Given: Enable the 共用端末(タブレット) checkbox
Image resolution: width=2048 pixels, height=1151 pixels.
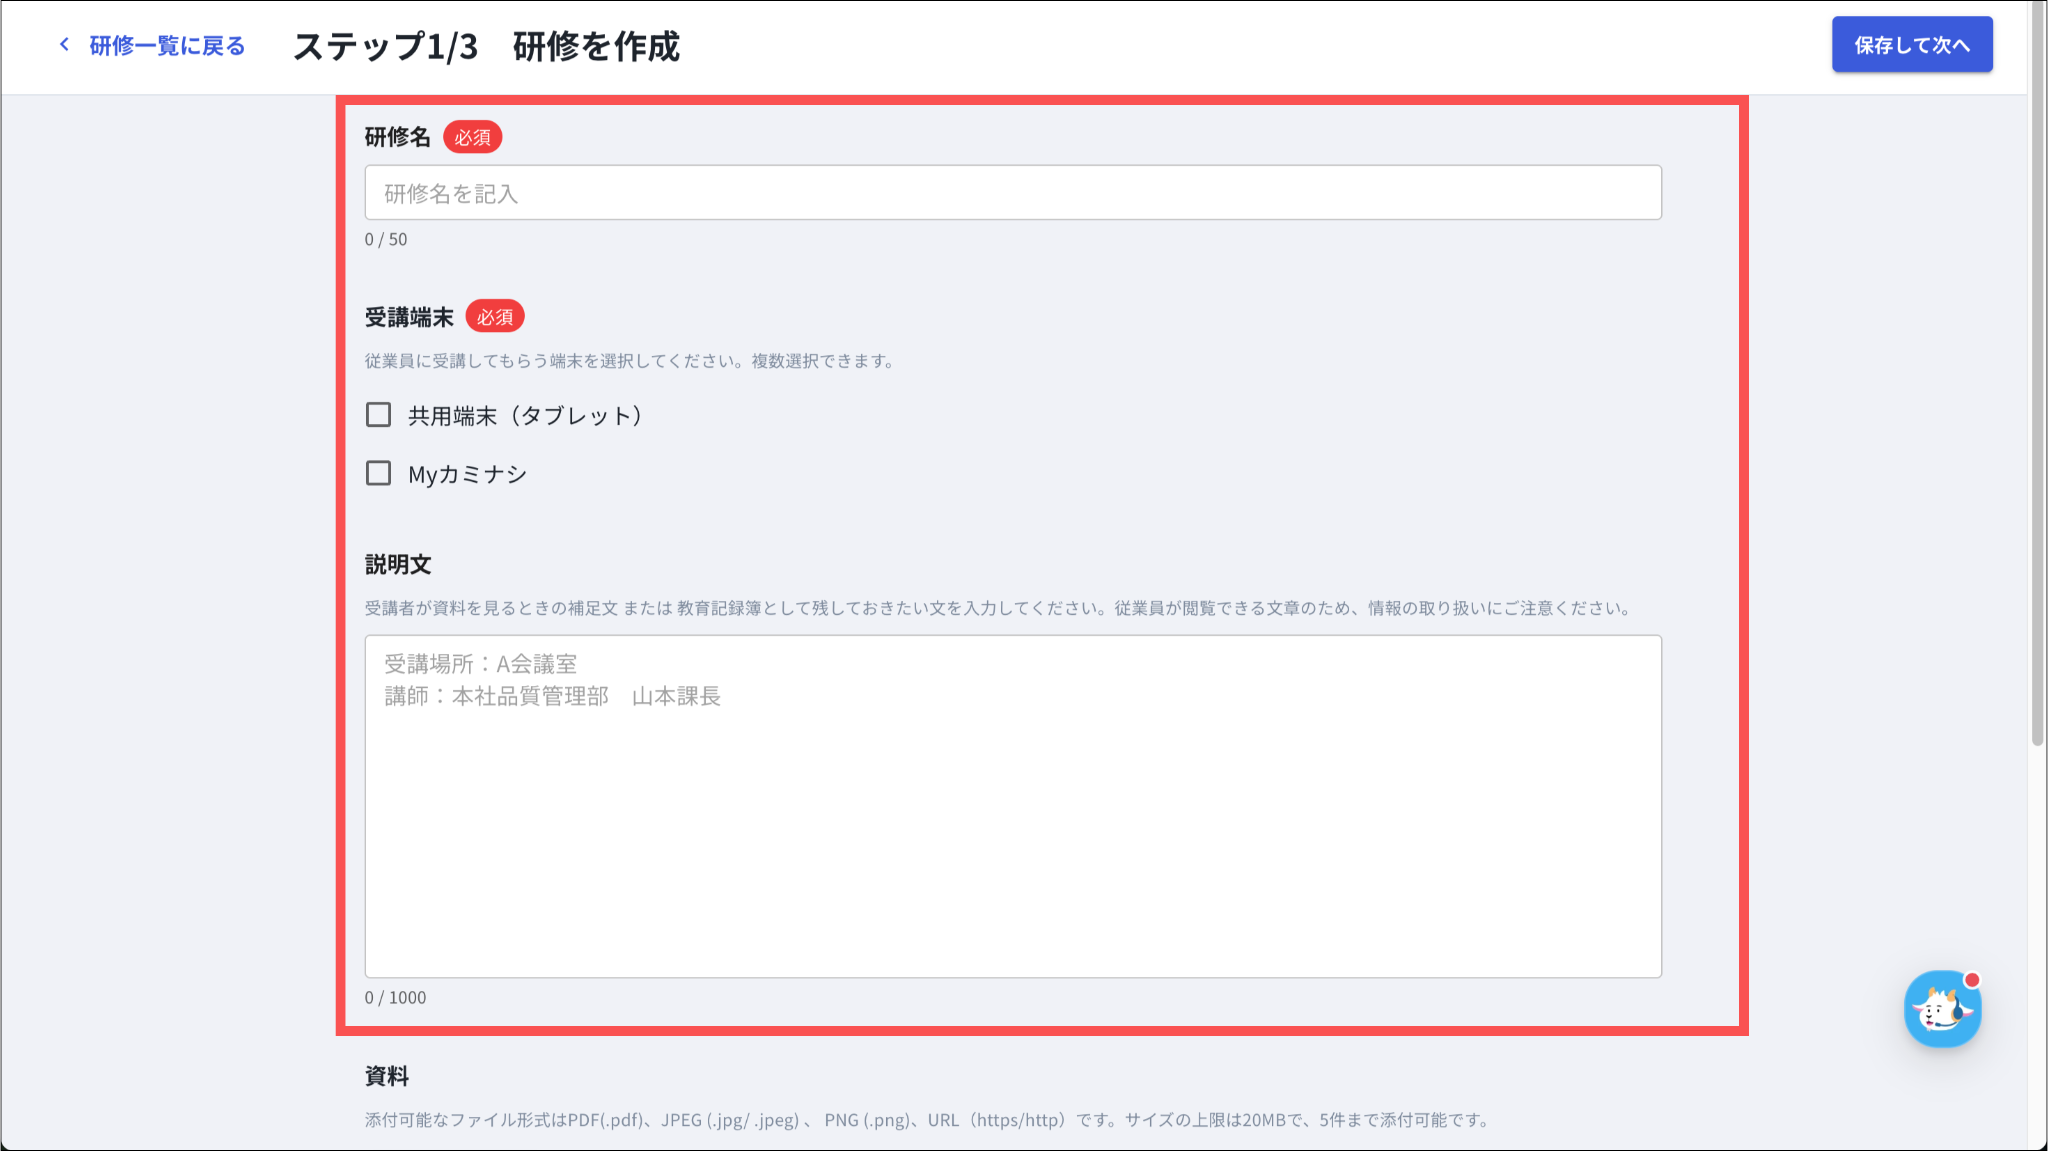Looking at the screenshot, I should [x=378, y=415].
